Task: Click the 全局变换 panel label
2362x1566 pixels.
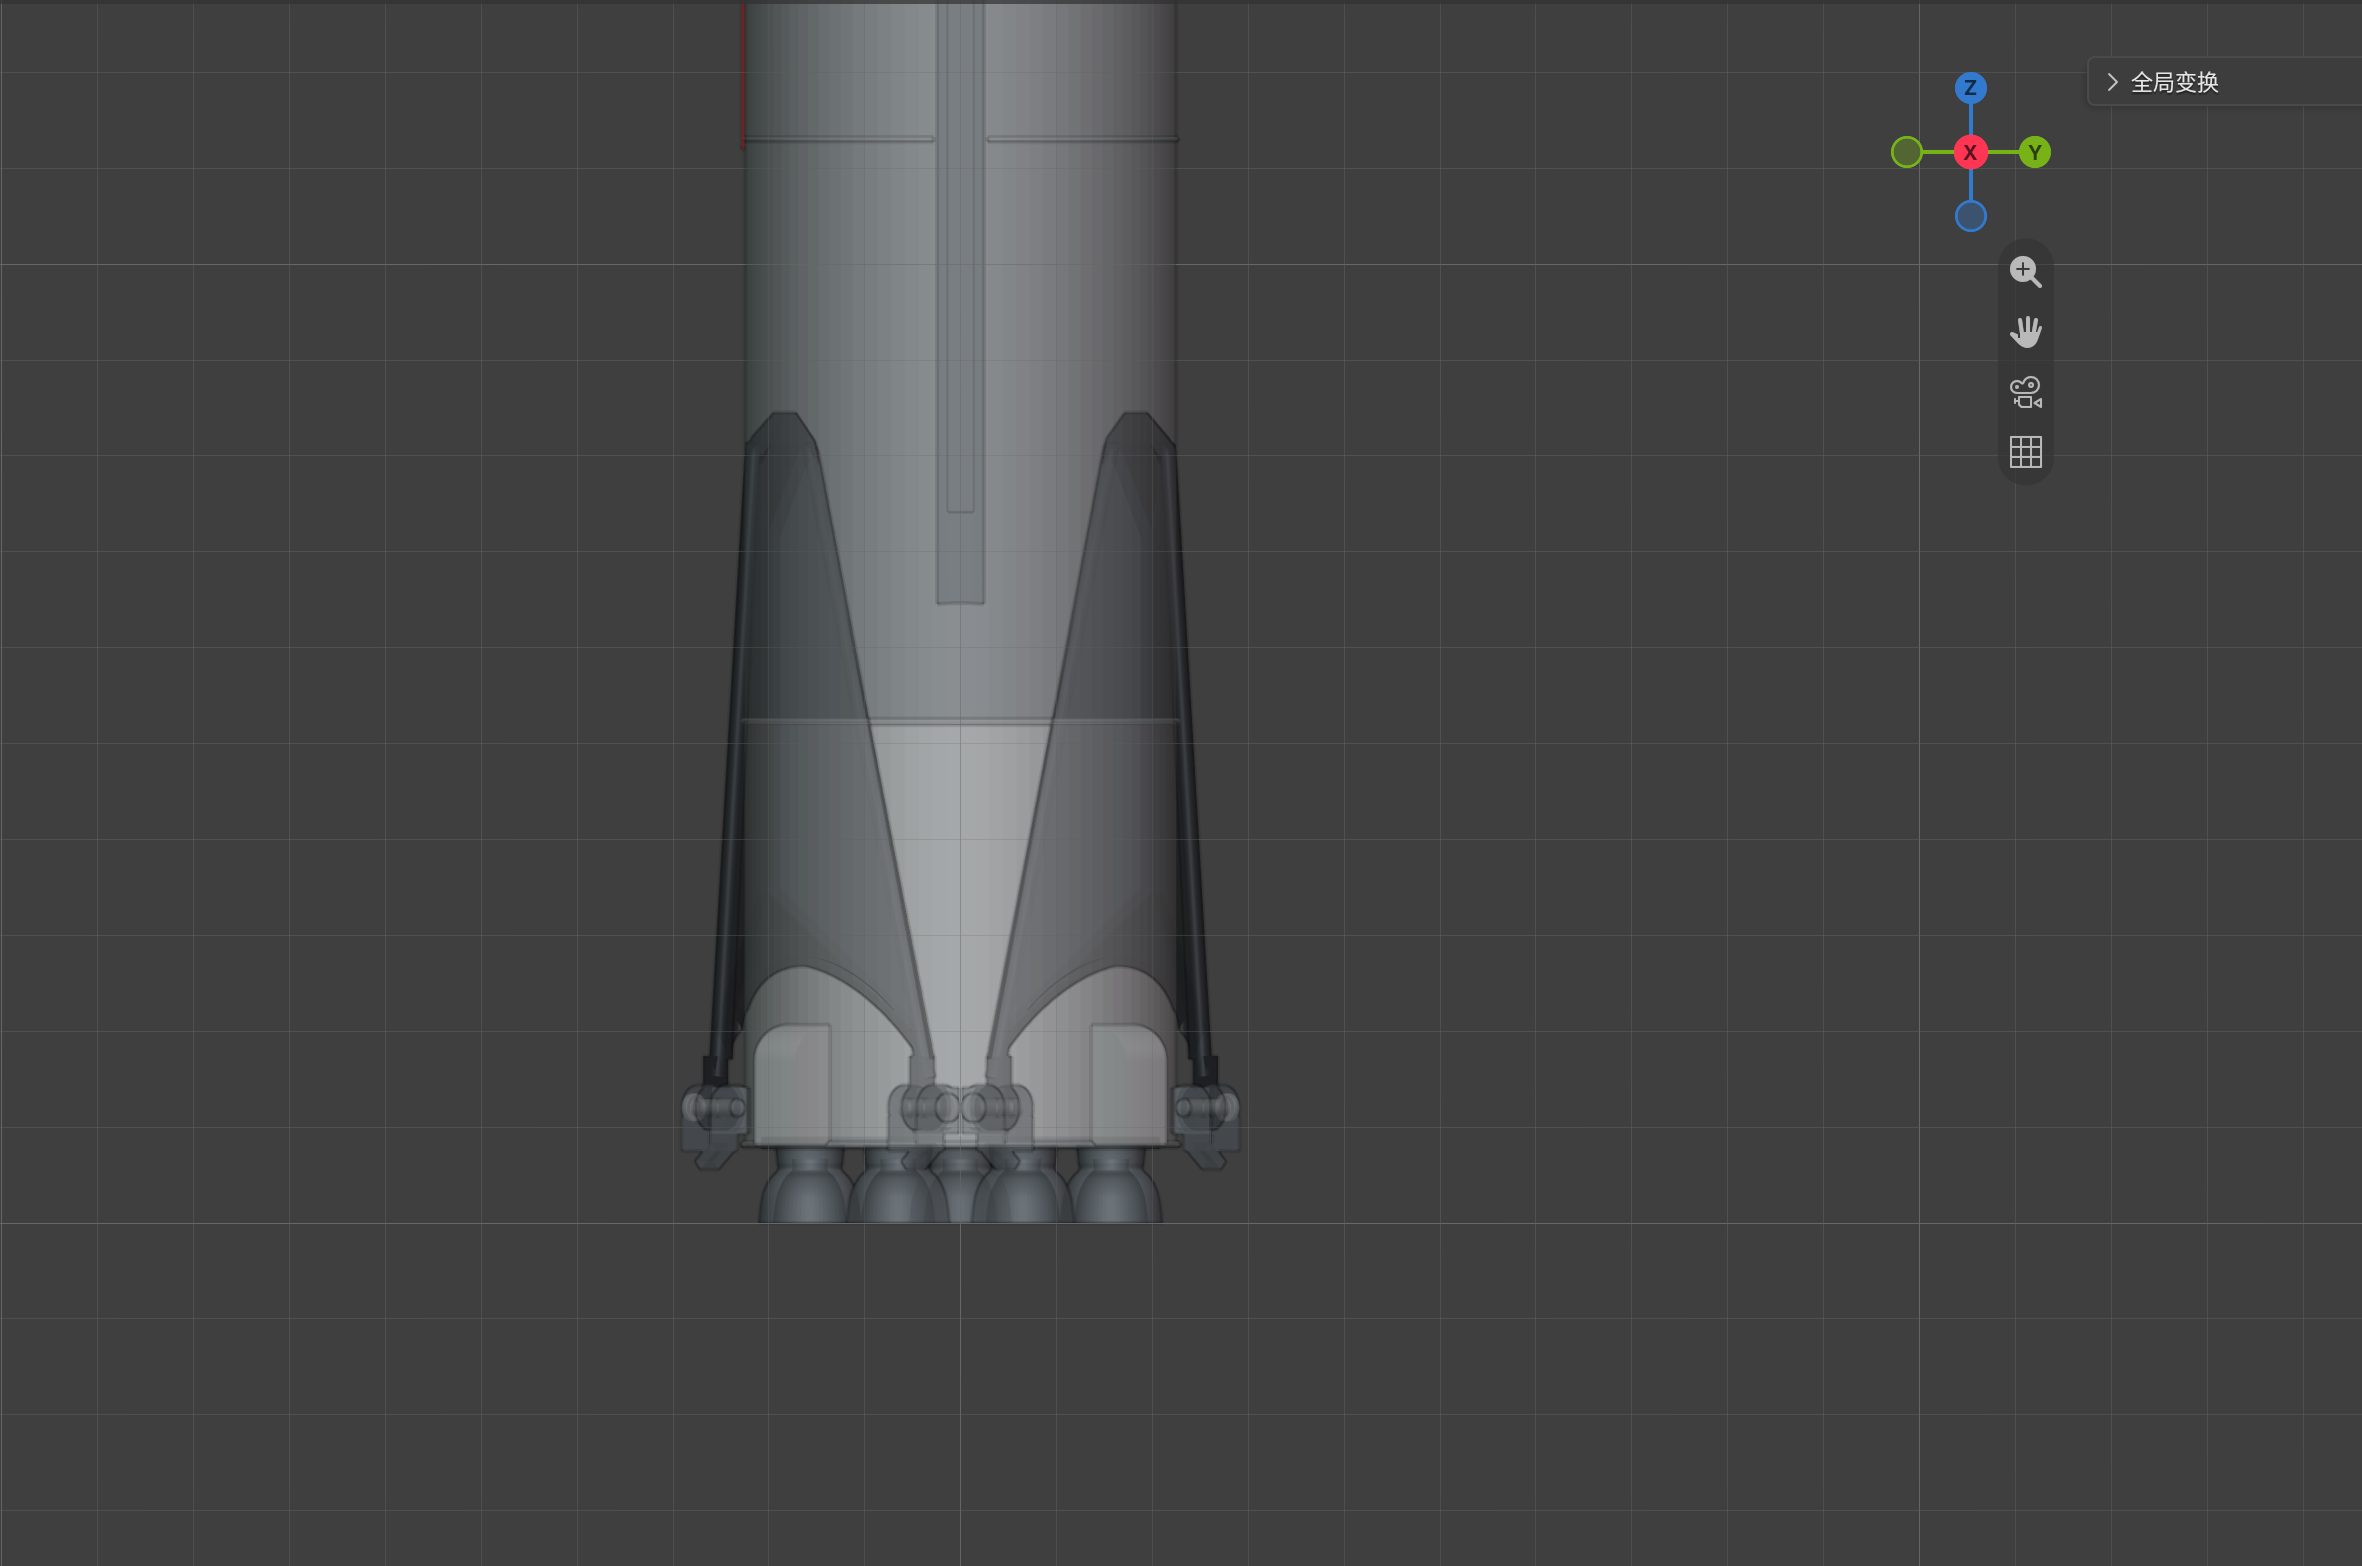Action: pyautogui.click(x=2174, y=82)
